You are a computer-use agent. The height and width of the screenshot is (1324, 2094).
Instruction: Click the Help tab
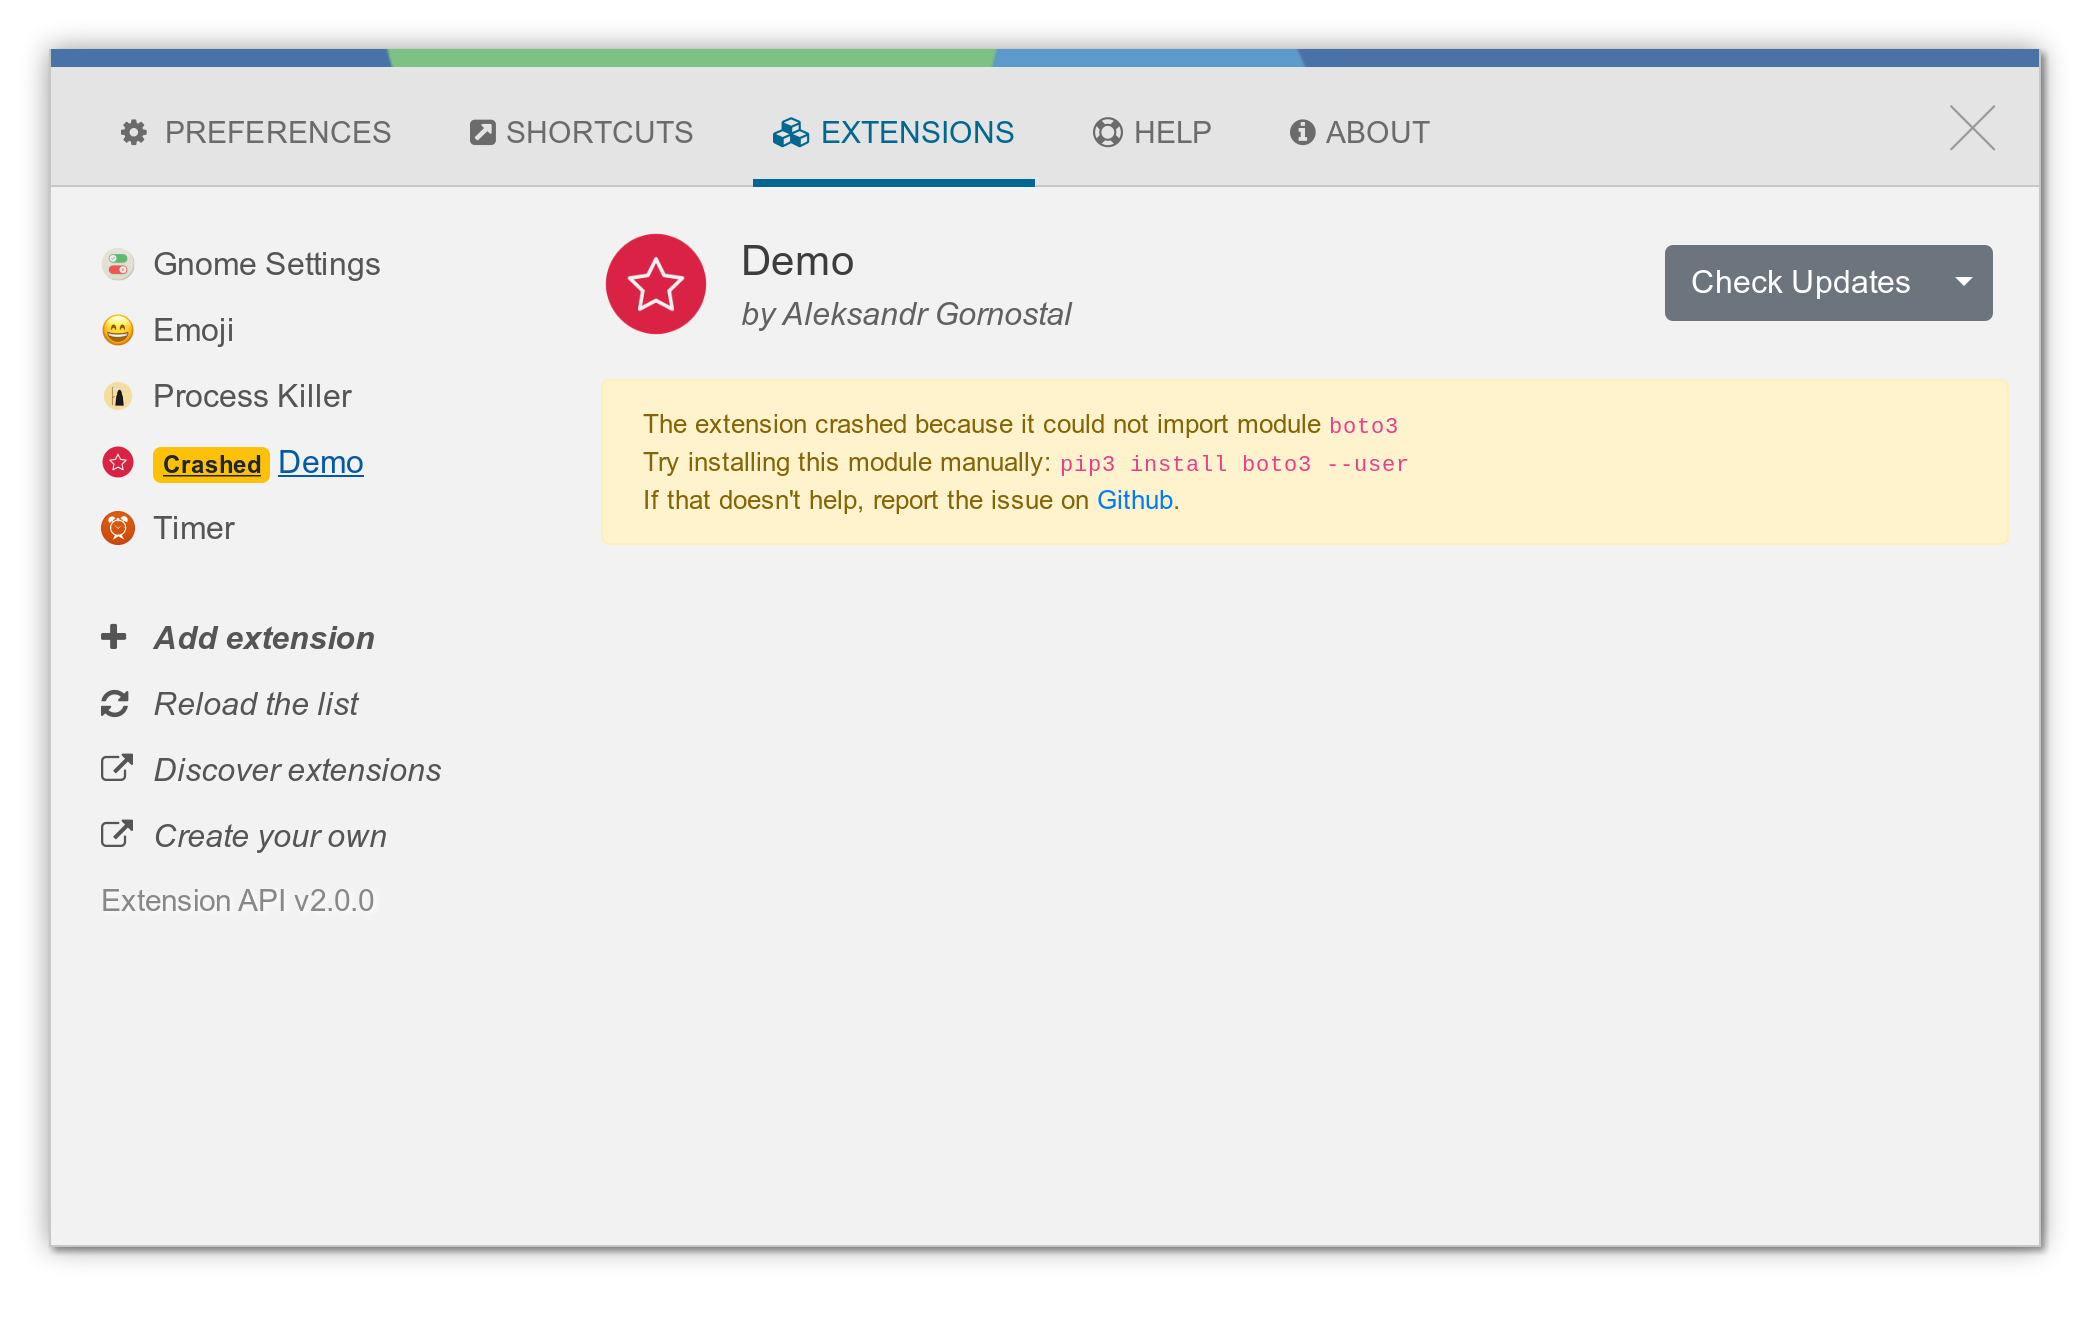(1151, 131)
